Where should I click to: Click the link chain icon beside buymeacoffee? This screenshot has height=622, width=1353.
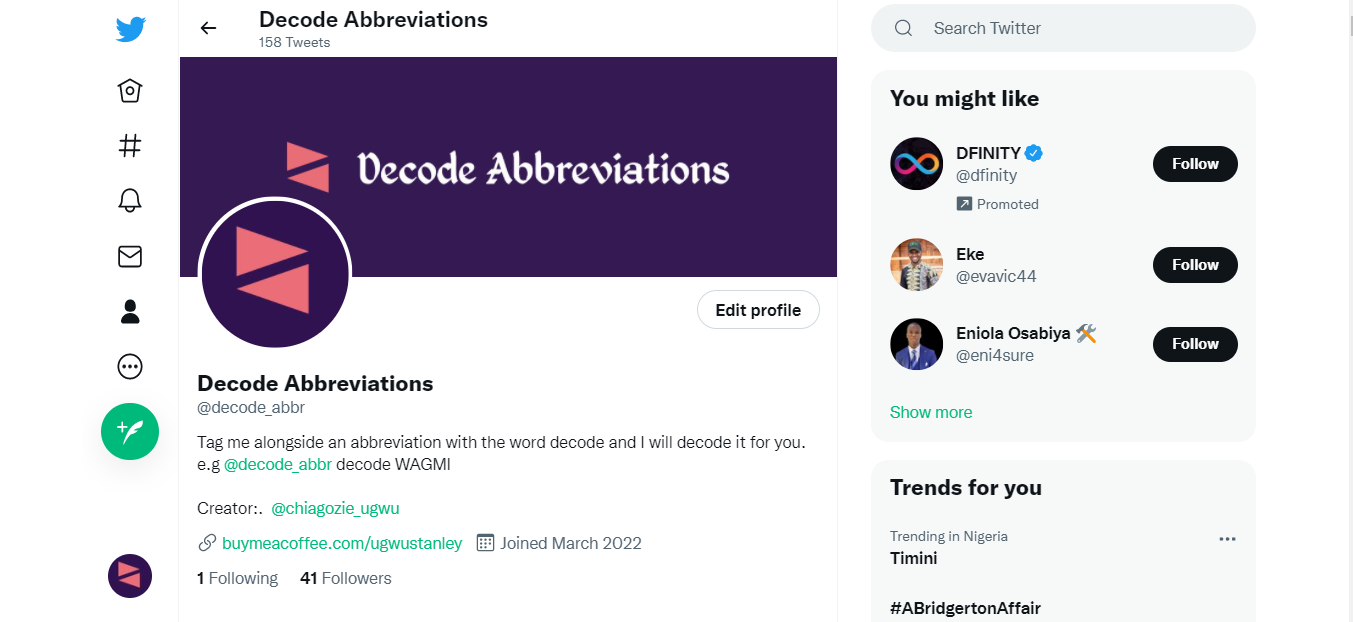click(207, 543)
